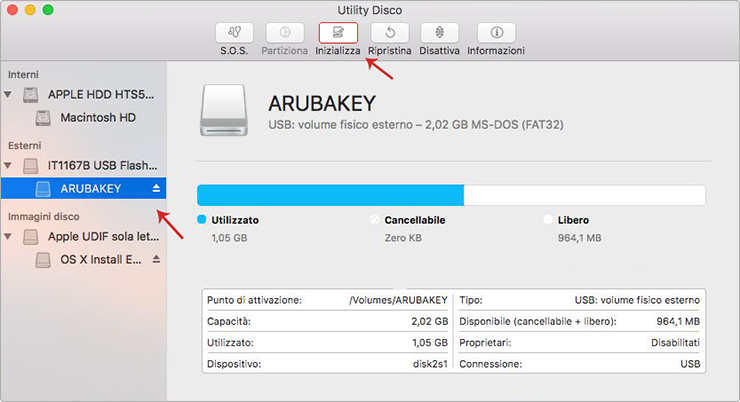Collapse the IT1167B USB Flash disclosure triangle
Image resolution: width=740 pixels, height=402 pixels.
(x=8, y=165)
